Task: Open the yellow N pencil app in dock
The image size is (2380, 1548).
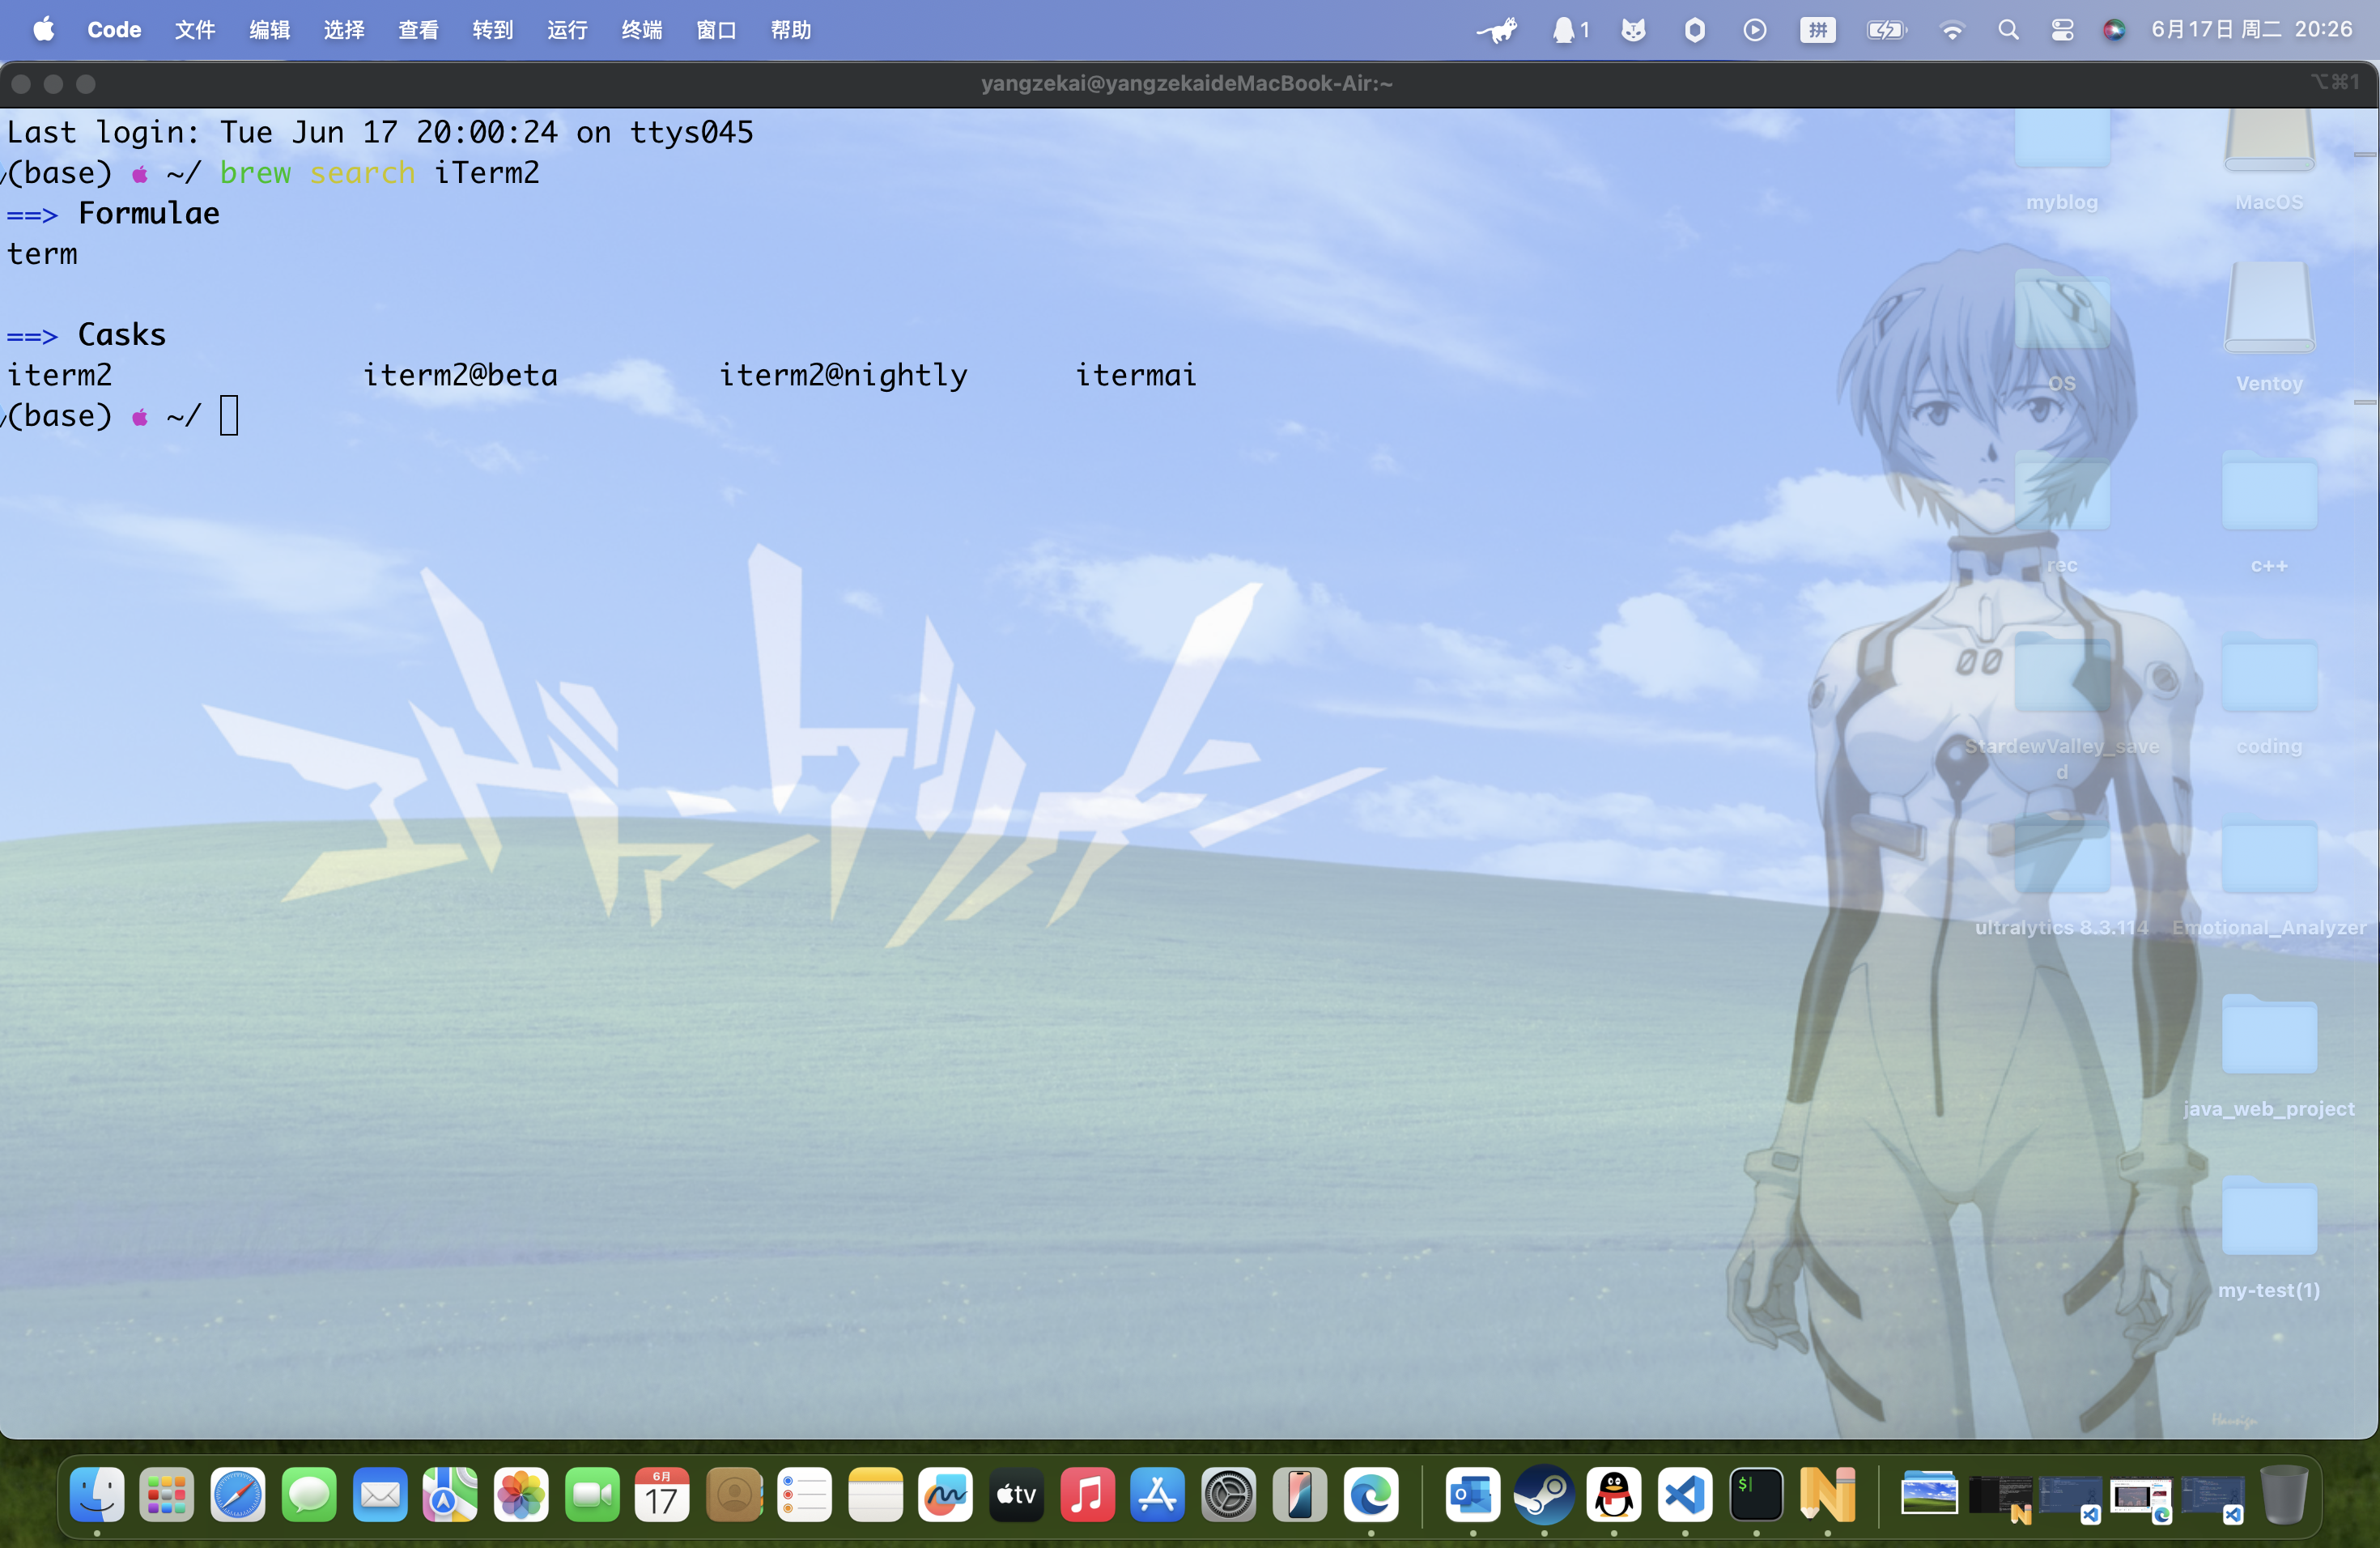Action: (1827, 1495)
